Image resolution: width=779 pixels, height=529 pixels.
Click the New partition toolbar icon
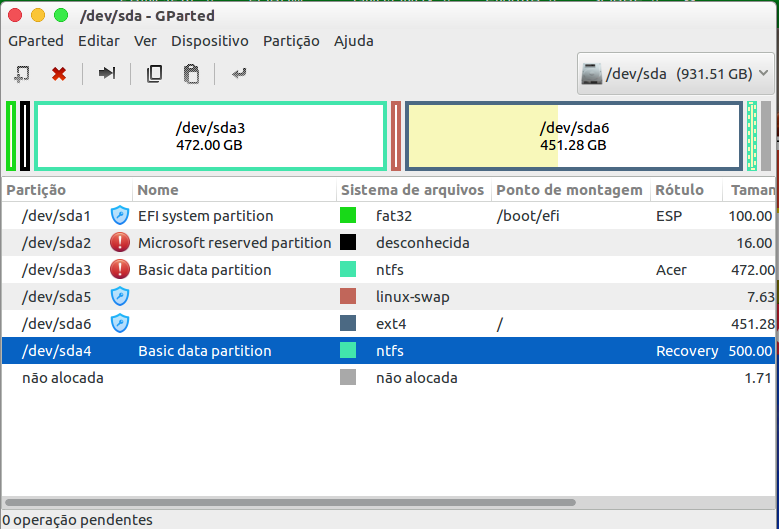(21, 73)
